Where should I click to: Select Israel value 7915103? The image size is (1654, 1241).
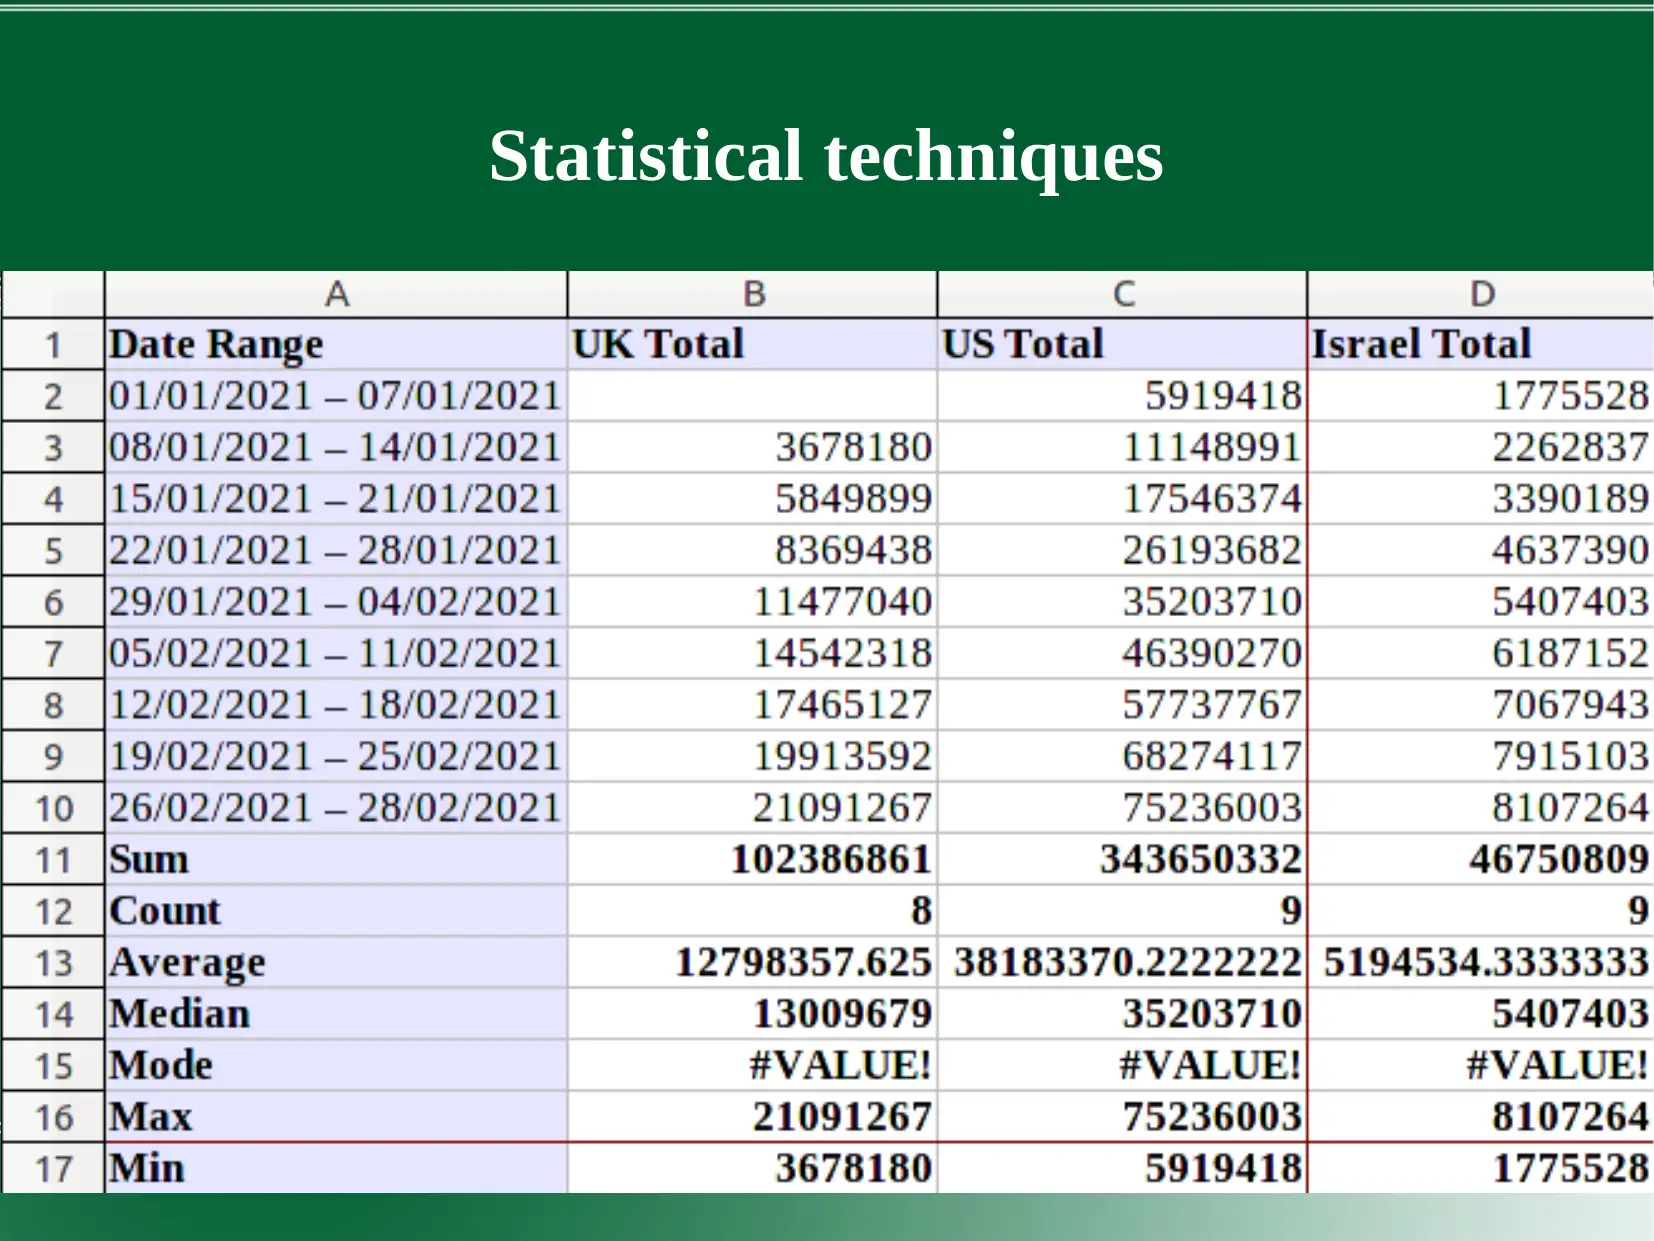coord(1480,757)
